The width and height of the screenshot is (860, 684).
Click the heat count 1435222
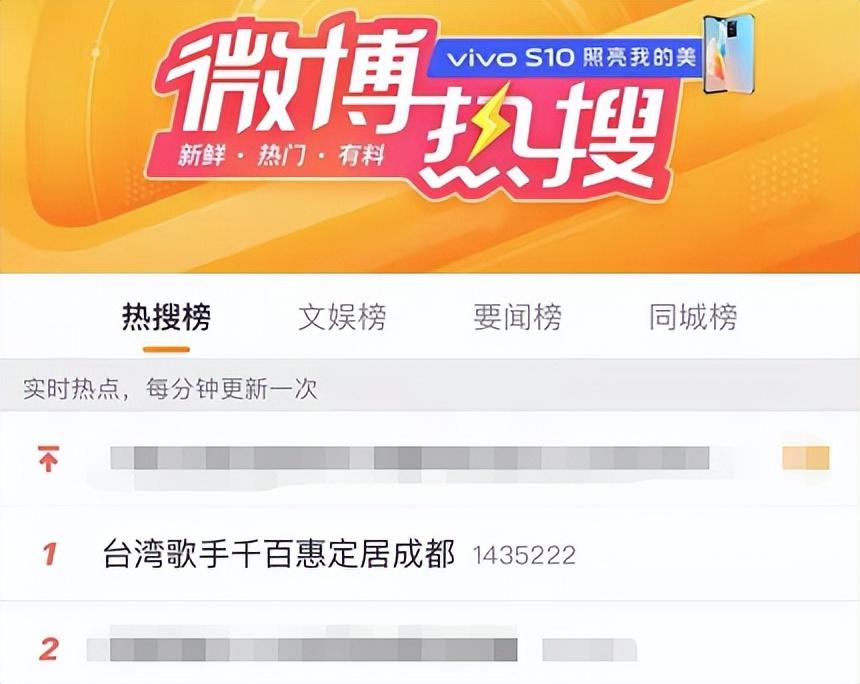coord(524,555)
